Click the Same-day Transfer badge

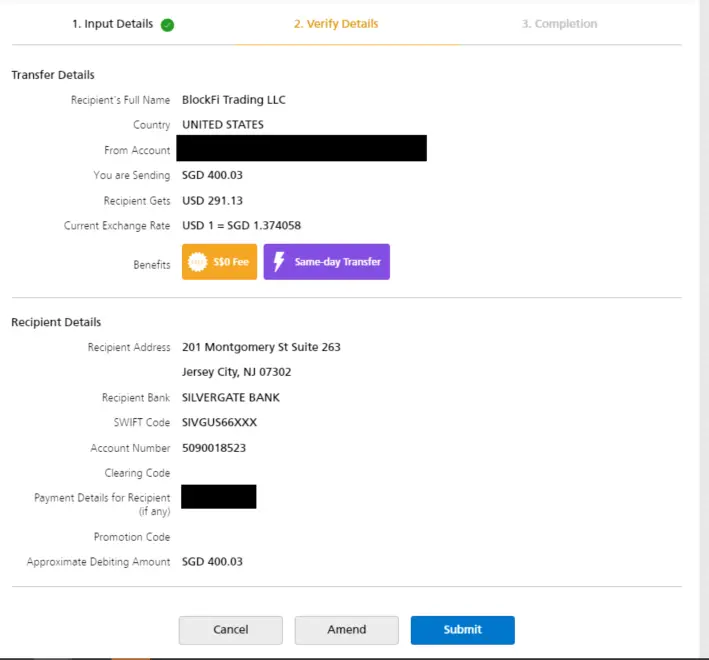point(326,262)
